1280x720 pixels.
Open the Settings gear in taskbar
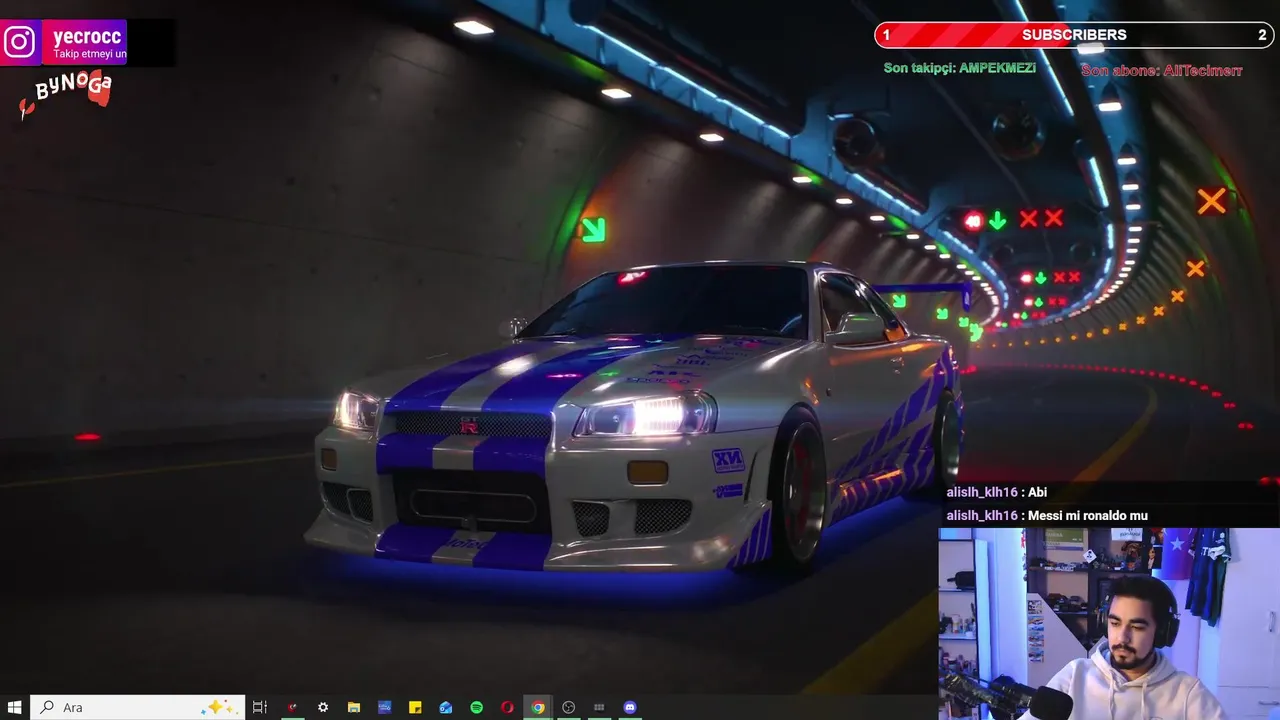[323, 707]
